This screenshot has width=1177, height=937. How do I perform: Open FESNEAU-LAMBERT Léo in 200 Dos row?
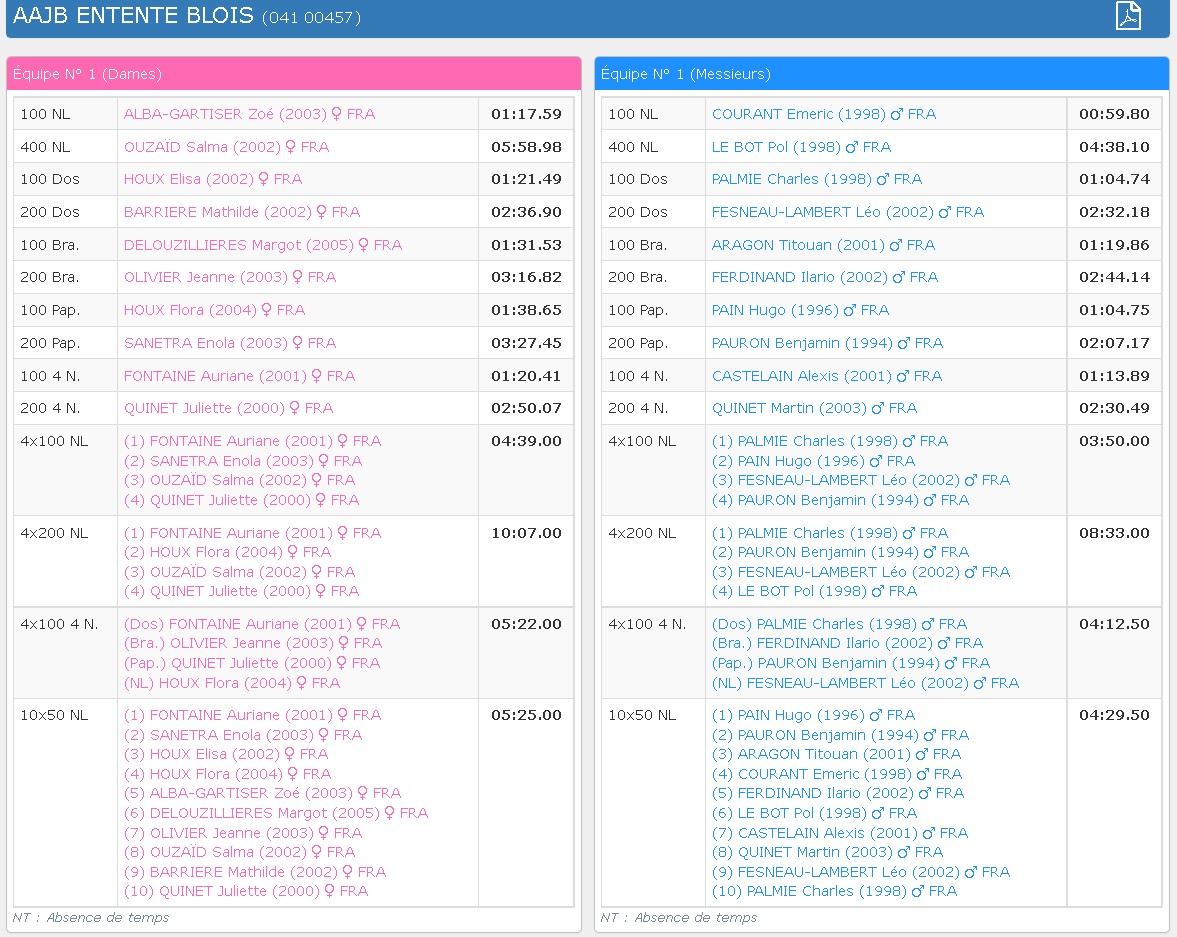point(847,212)
